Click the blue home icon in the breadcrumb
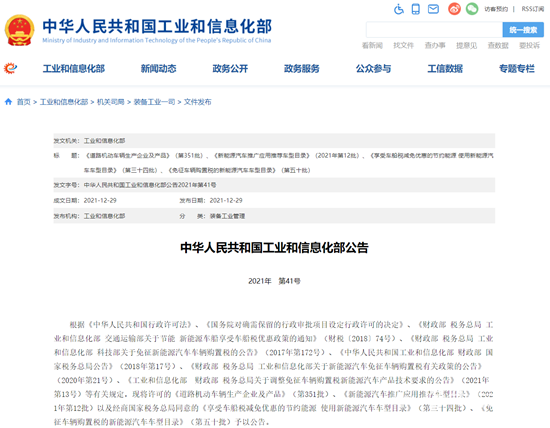Viewport: 550px width, 428px height. coord(8,102)
